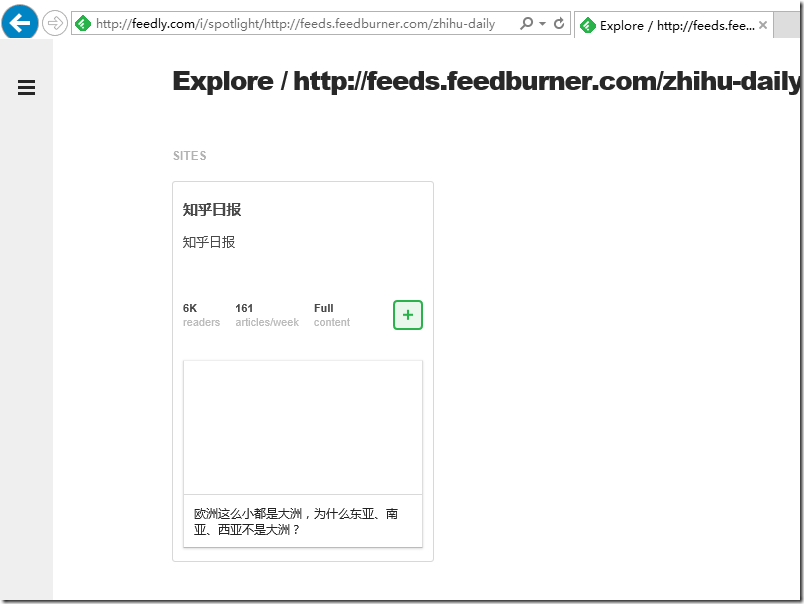This screenshot has width=804, height=604.
Task: Click the Feedly favicon in the address bar
Action: (x=83, y=24)
